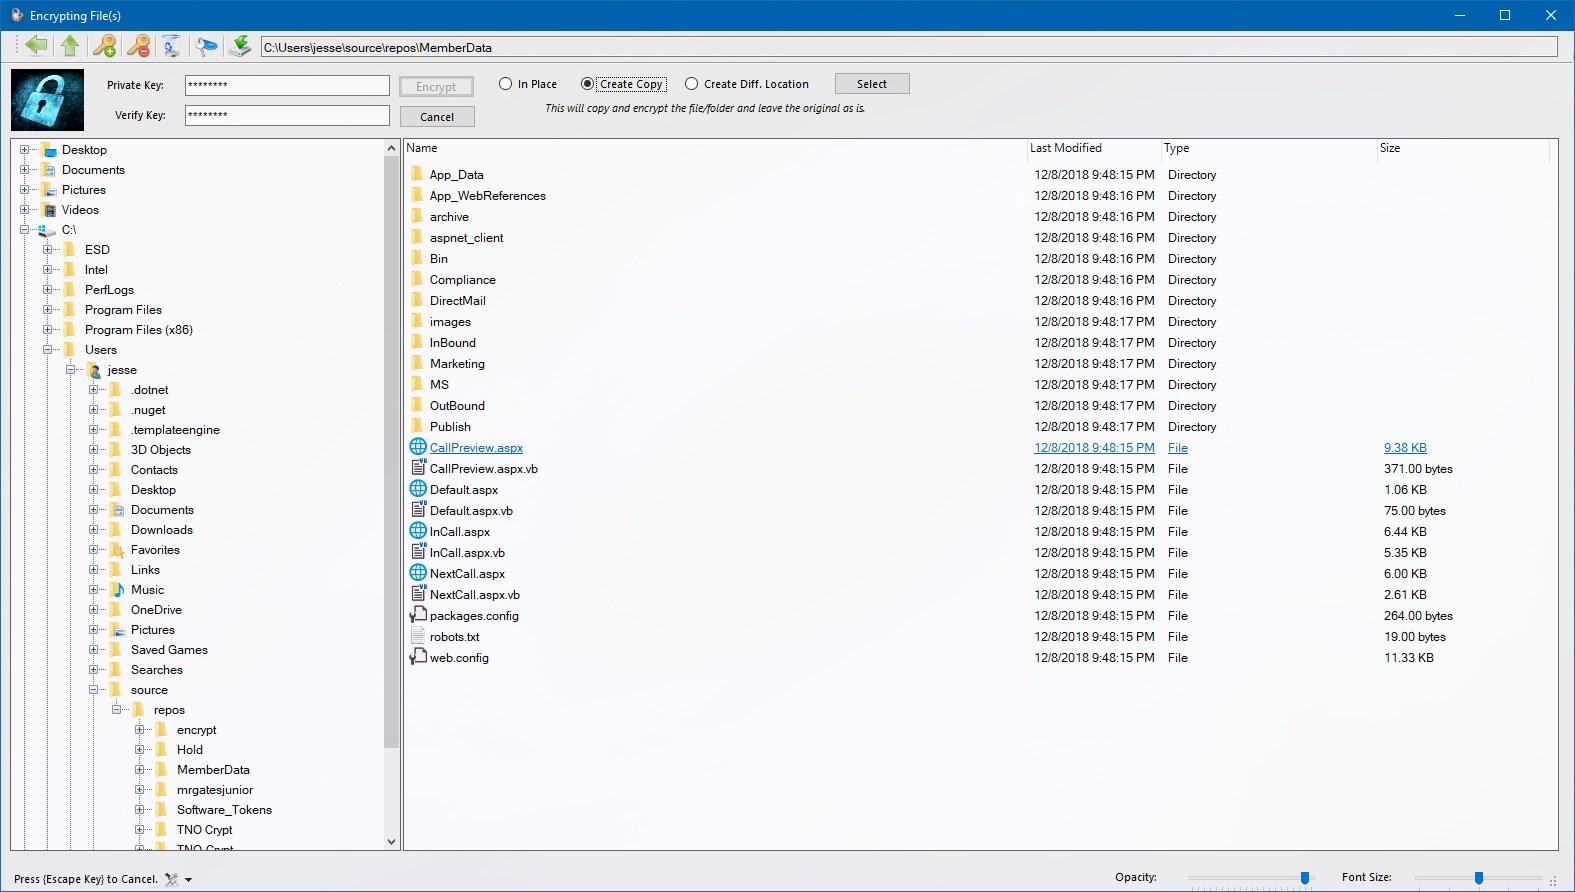1575x892 pixels.
Task: Click the tree panel scroll up arrow
Action: click(391, 148)
